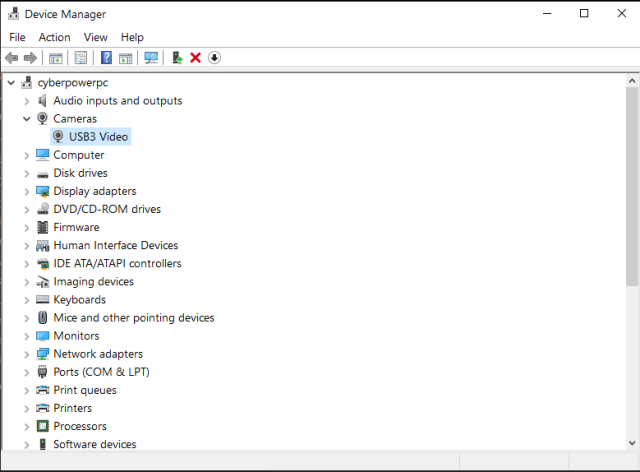Image resolution: width=640 pixels, height=472 pixels.
Task: Click Scan for hardware changes monitor icon
Action: [x=151, y=58]
